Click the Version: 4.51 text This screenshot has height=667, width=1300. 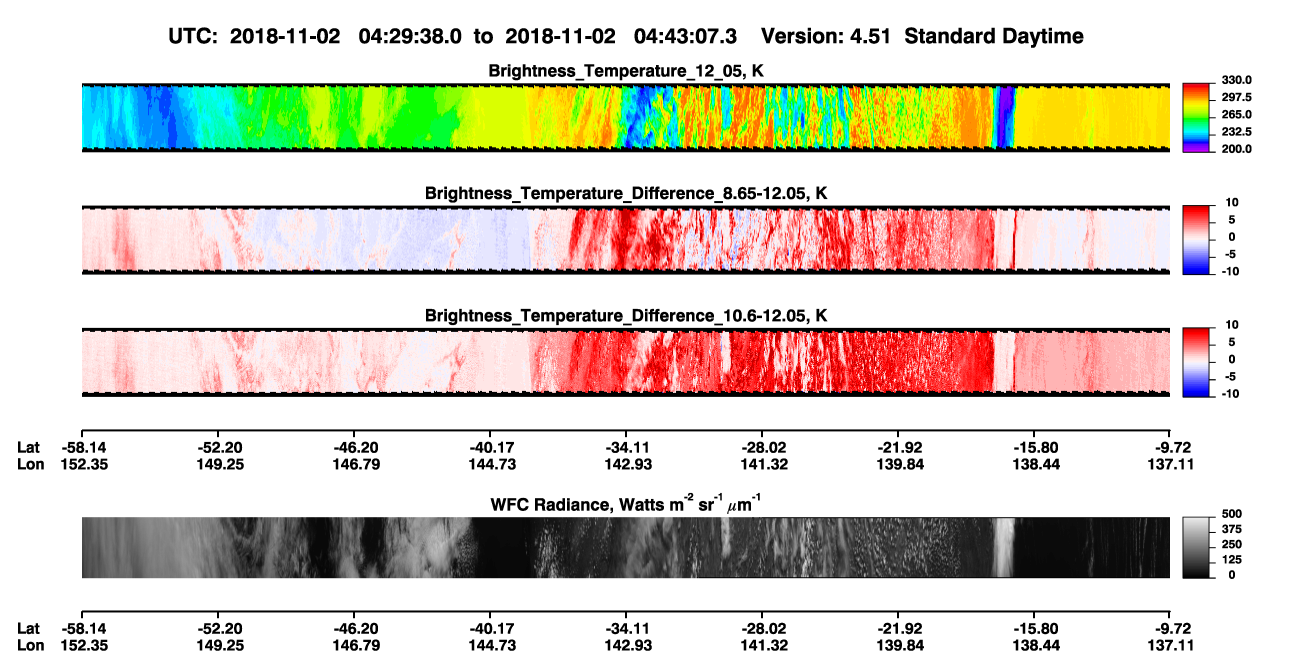click(x=826, y=36)
